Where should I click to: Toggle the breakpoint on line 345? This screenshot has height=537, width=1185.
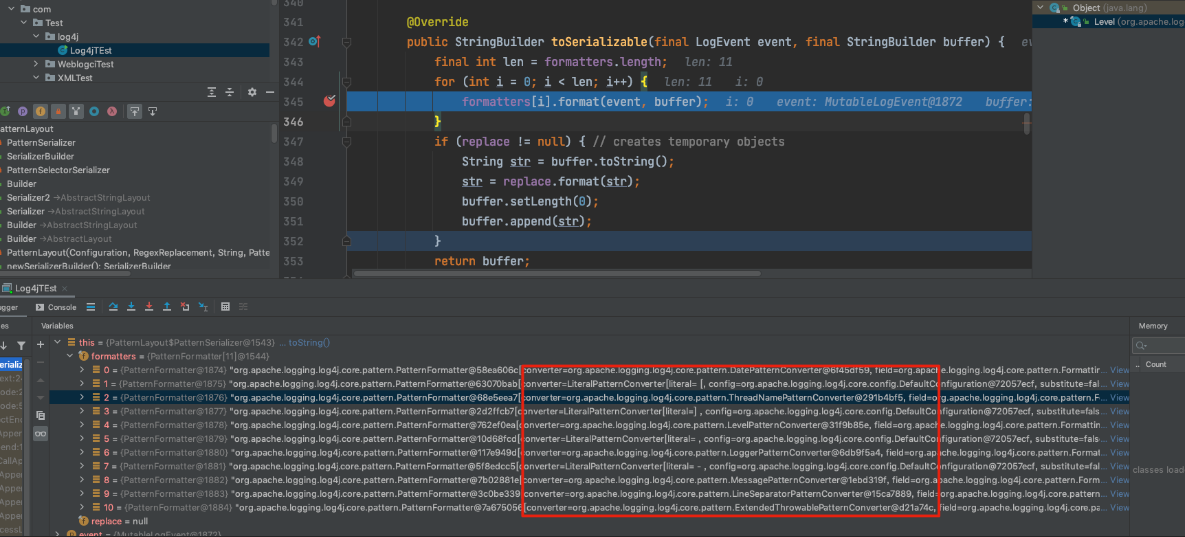click(x=328, y=102)
